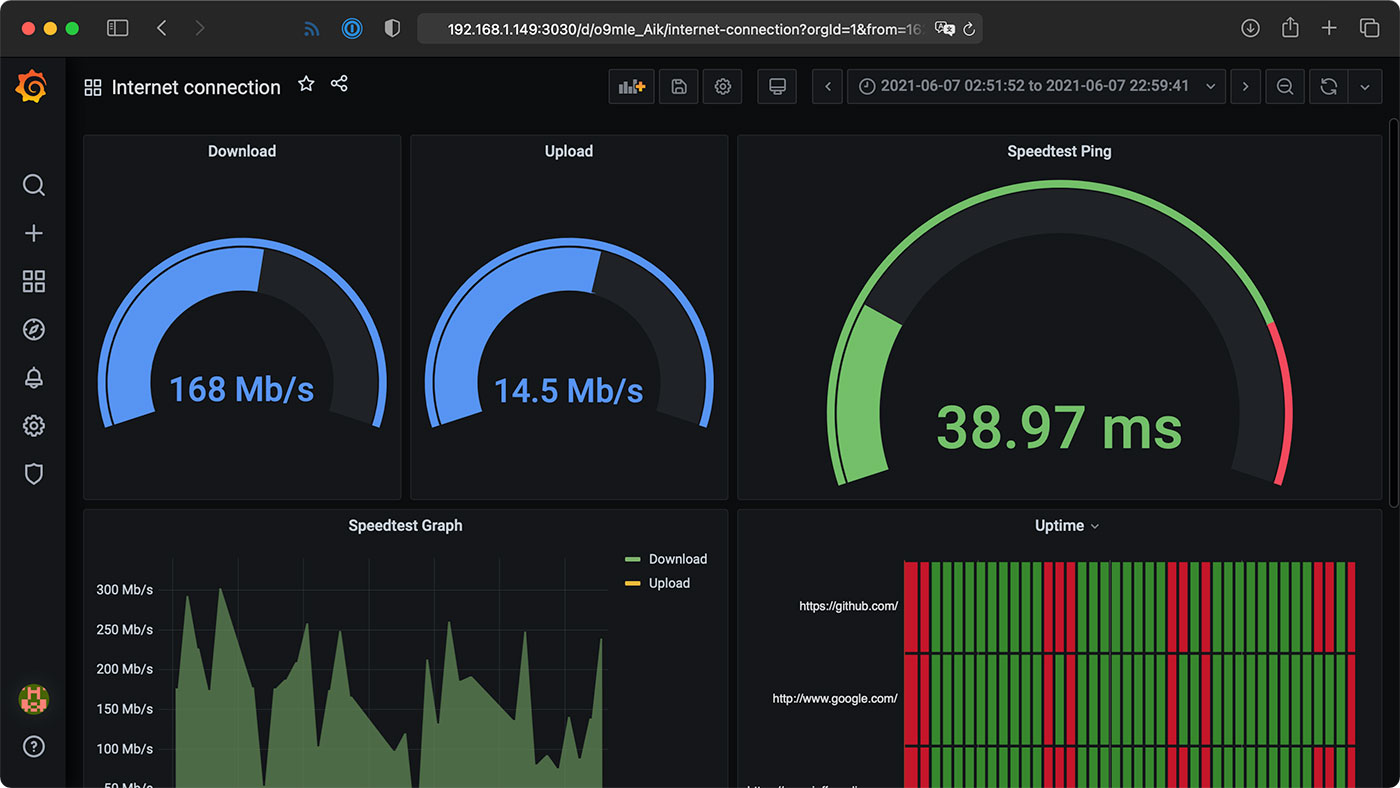Toggle the Upload series in legend

pos(668,583)
